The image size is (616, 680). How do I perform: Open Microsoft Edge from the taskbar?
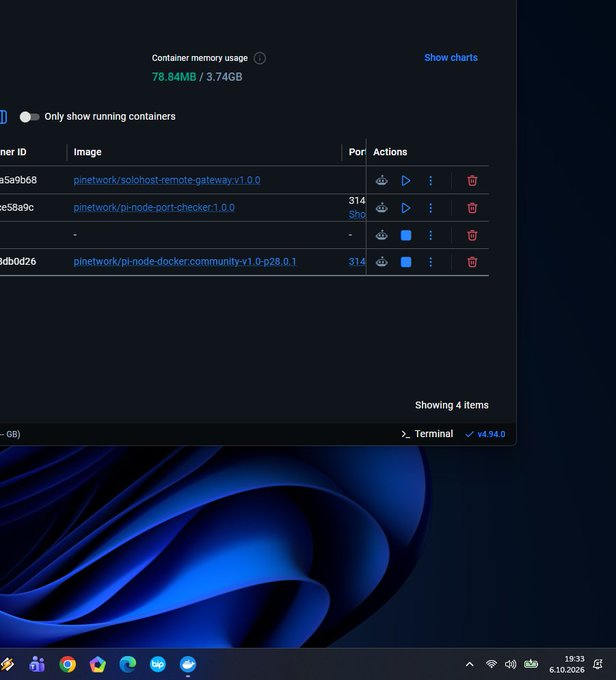click(x=128, y=664)
